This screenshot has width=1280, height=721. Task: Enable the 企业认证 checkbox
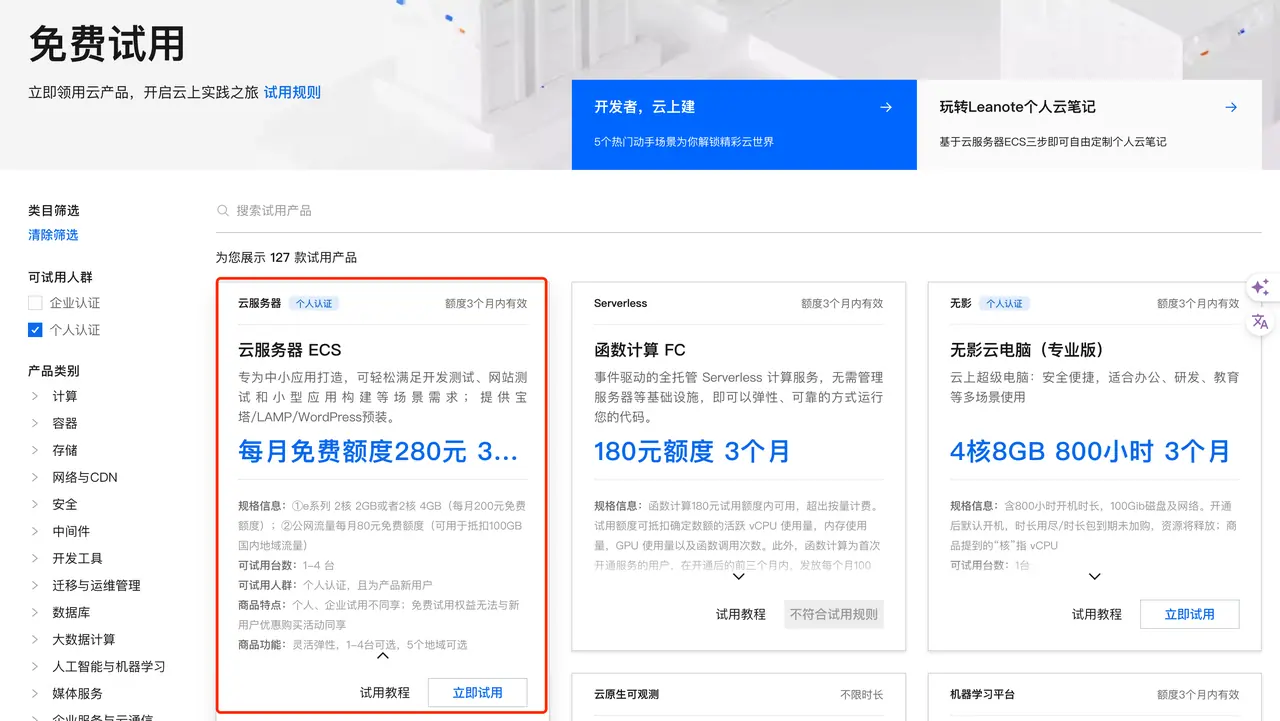coord(34,302)
